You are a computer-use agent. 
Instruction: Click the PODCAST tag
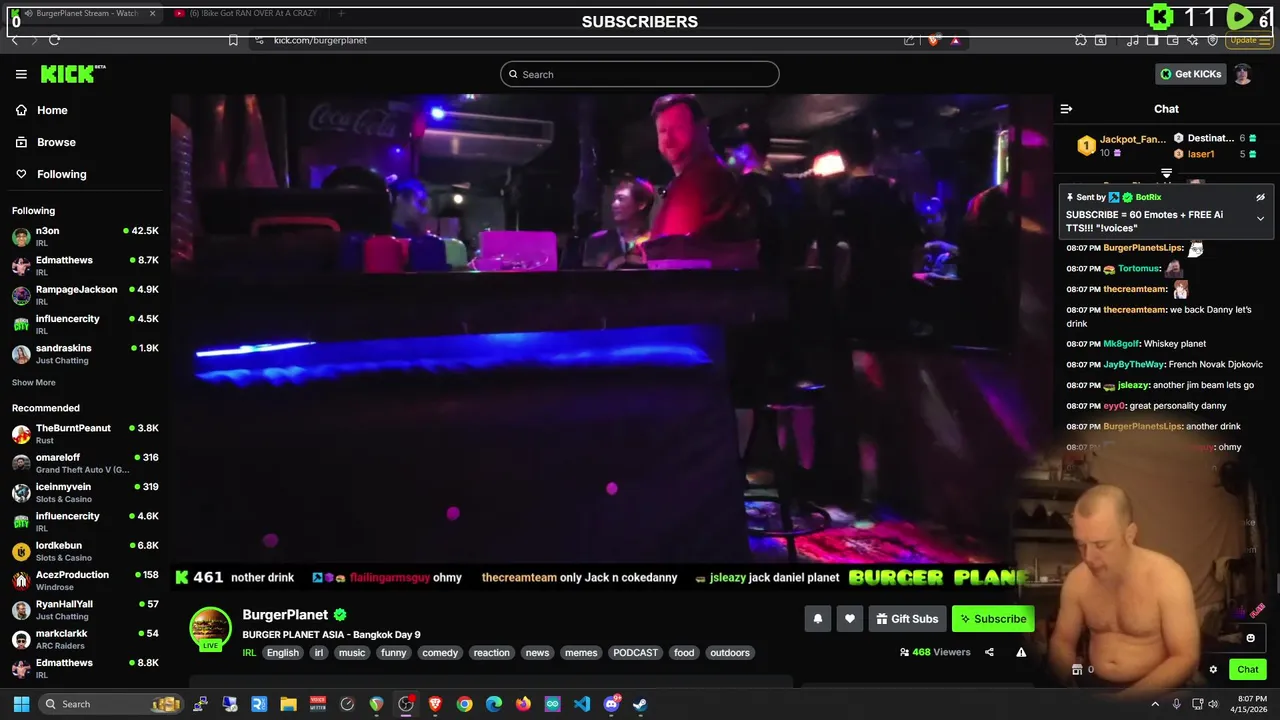point(636,653)
